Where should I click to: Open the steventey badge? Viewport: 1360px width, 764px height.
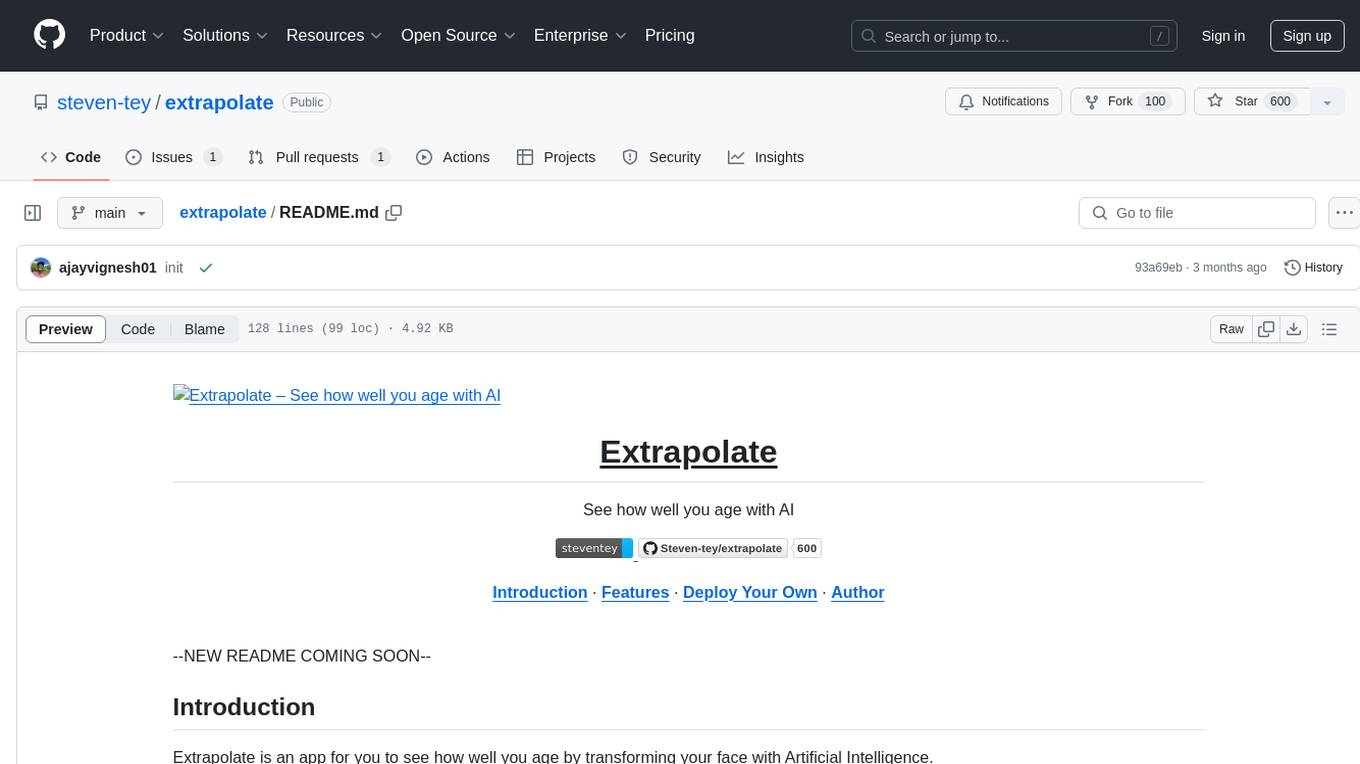tap(594, 548)
